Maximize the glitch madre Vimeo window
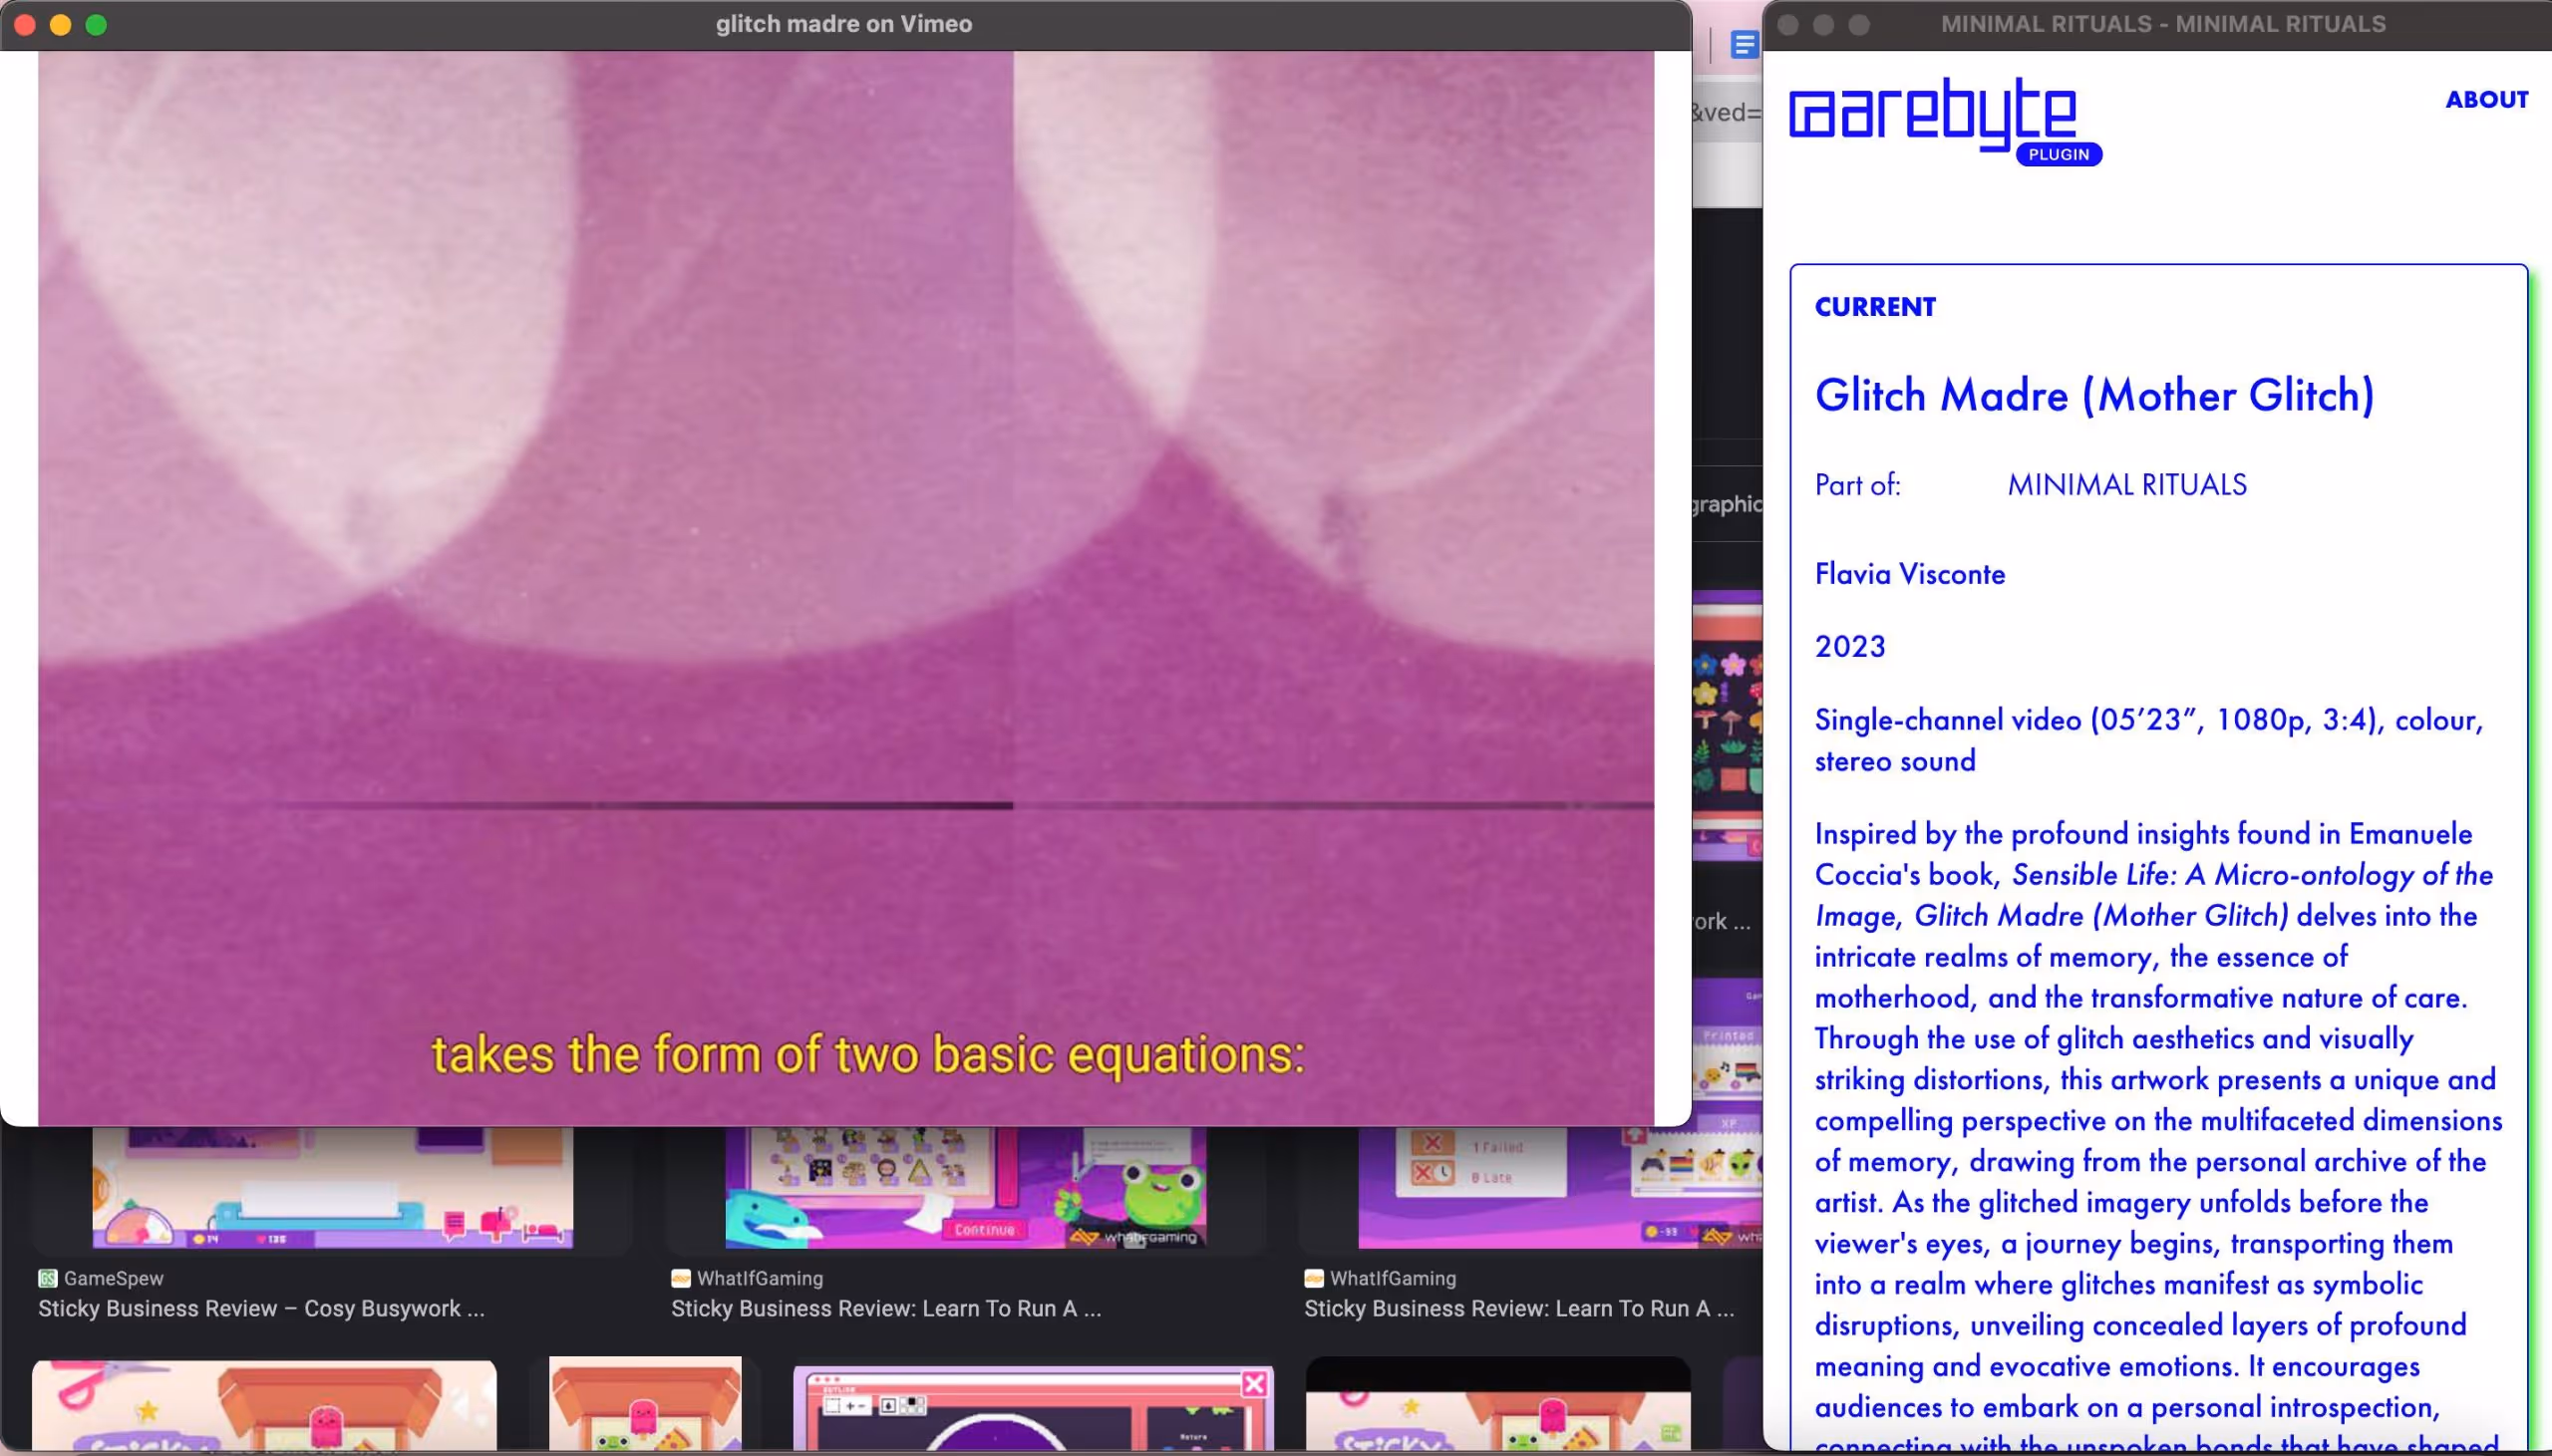Image resolution: width=2552 pixels, height=1456 pixels. 96,24
